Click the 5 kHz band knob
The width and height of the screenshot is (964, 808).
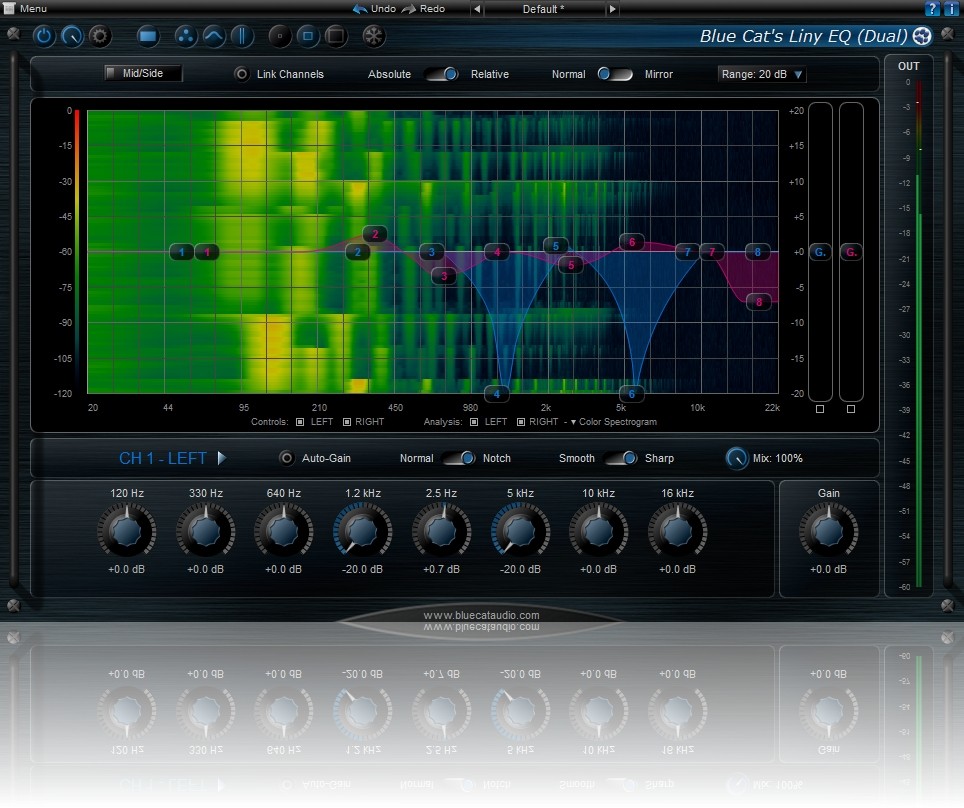520,531
